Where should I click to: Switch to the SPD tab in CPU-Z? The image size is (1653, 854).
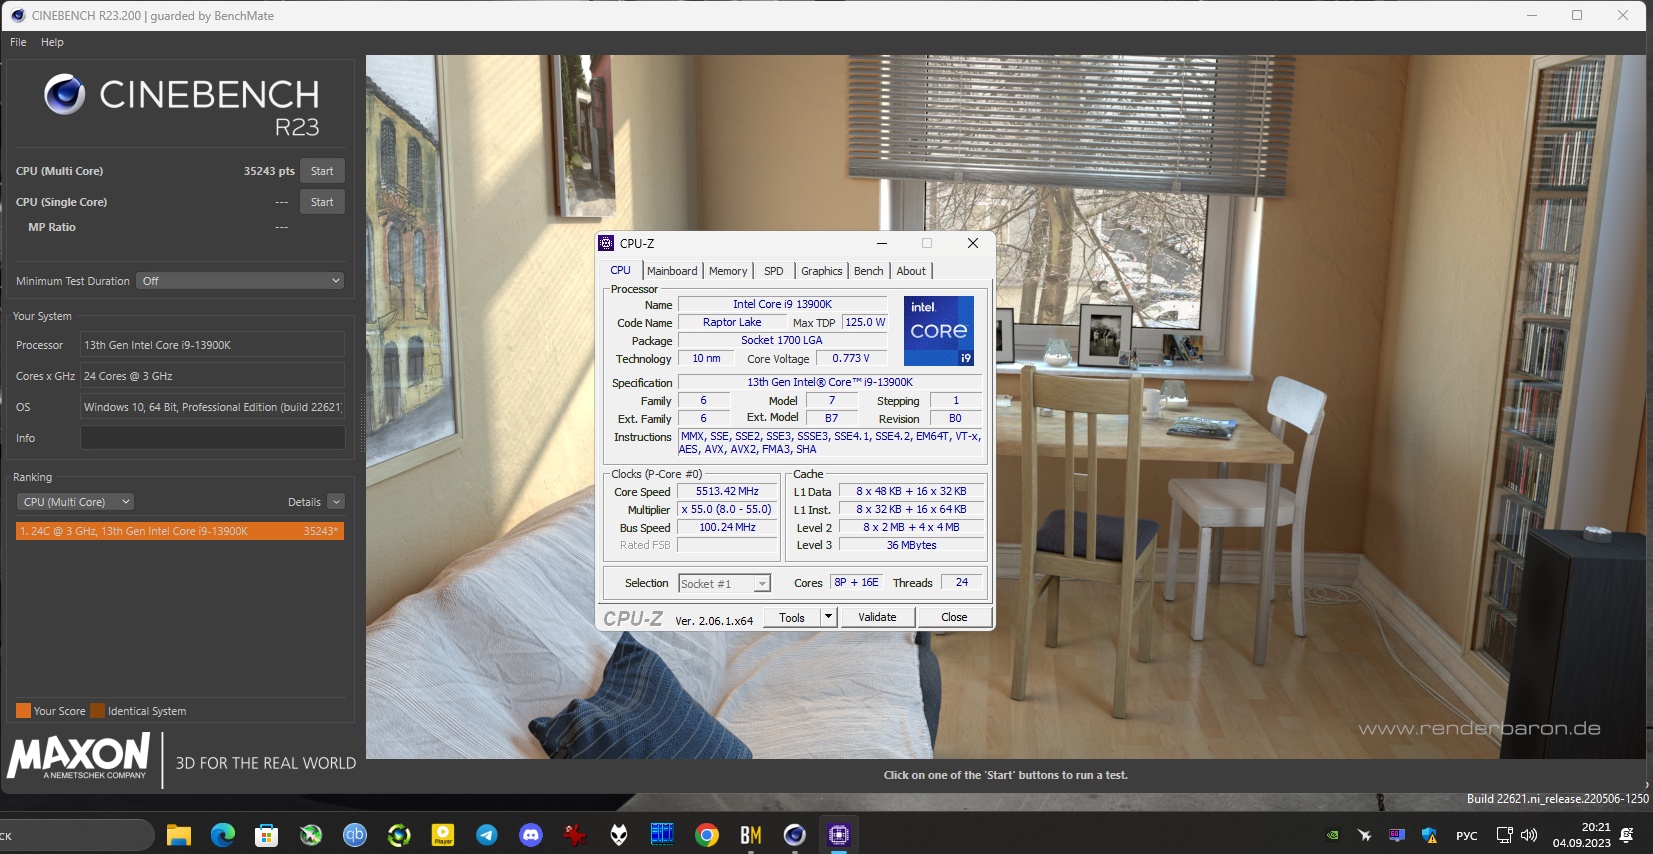pos(774,271)
